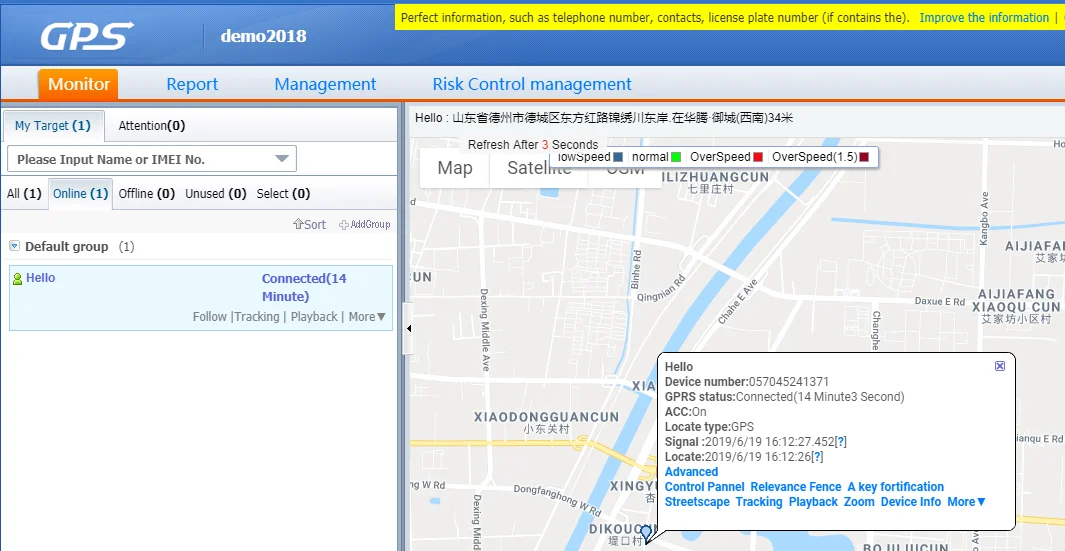Click the Hello address line above the map
This screenshot has width=1065, height=551.
tap(604, 118)
